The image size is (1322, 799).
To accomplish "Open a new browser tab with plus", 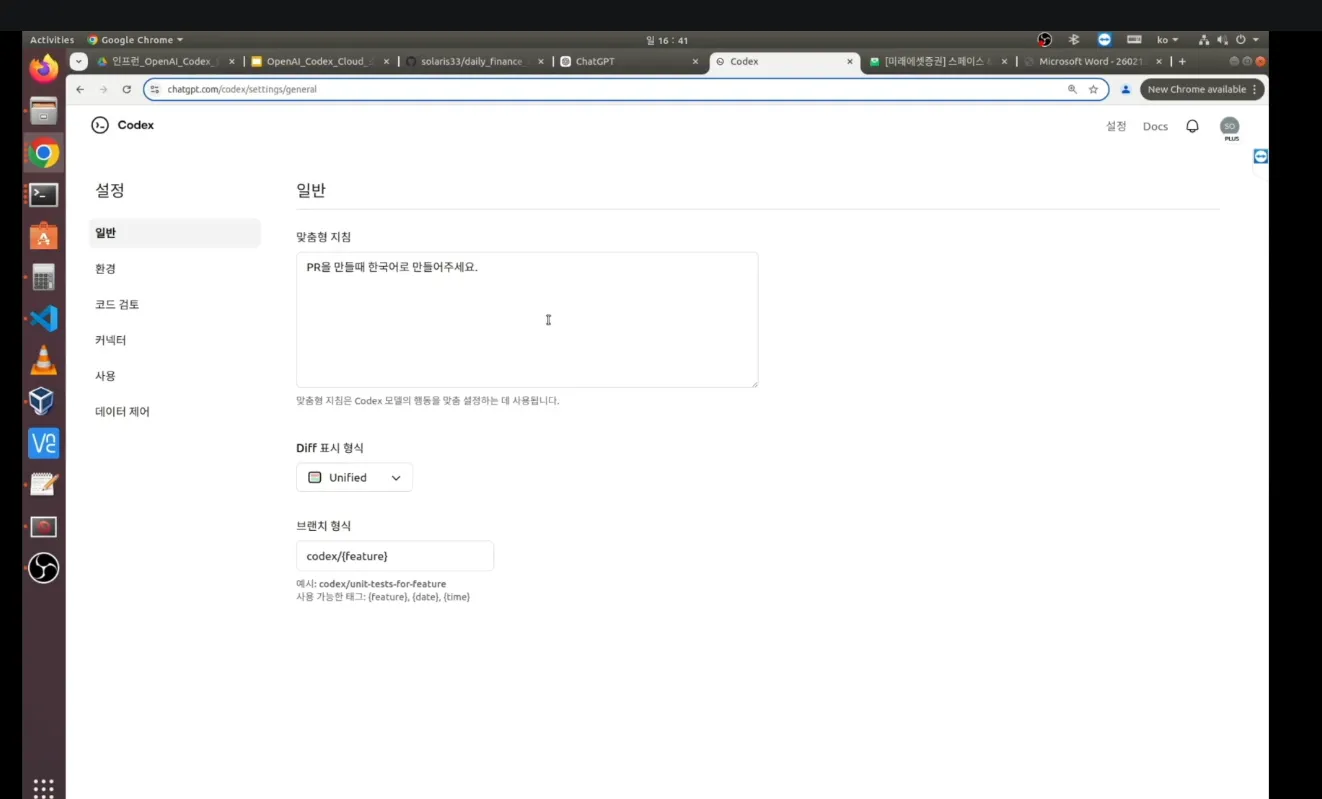I will pyautogui.click(x=1182, y=61).
